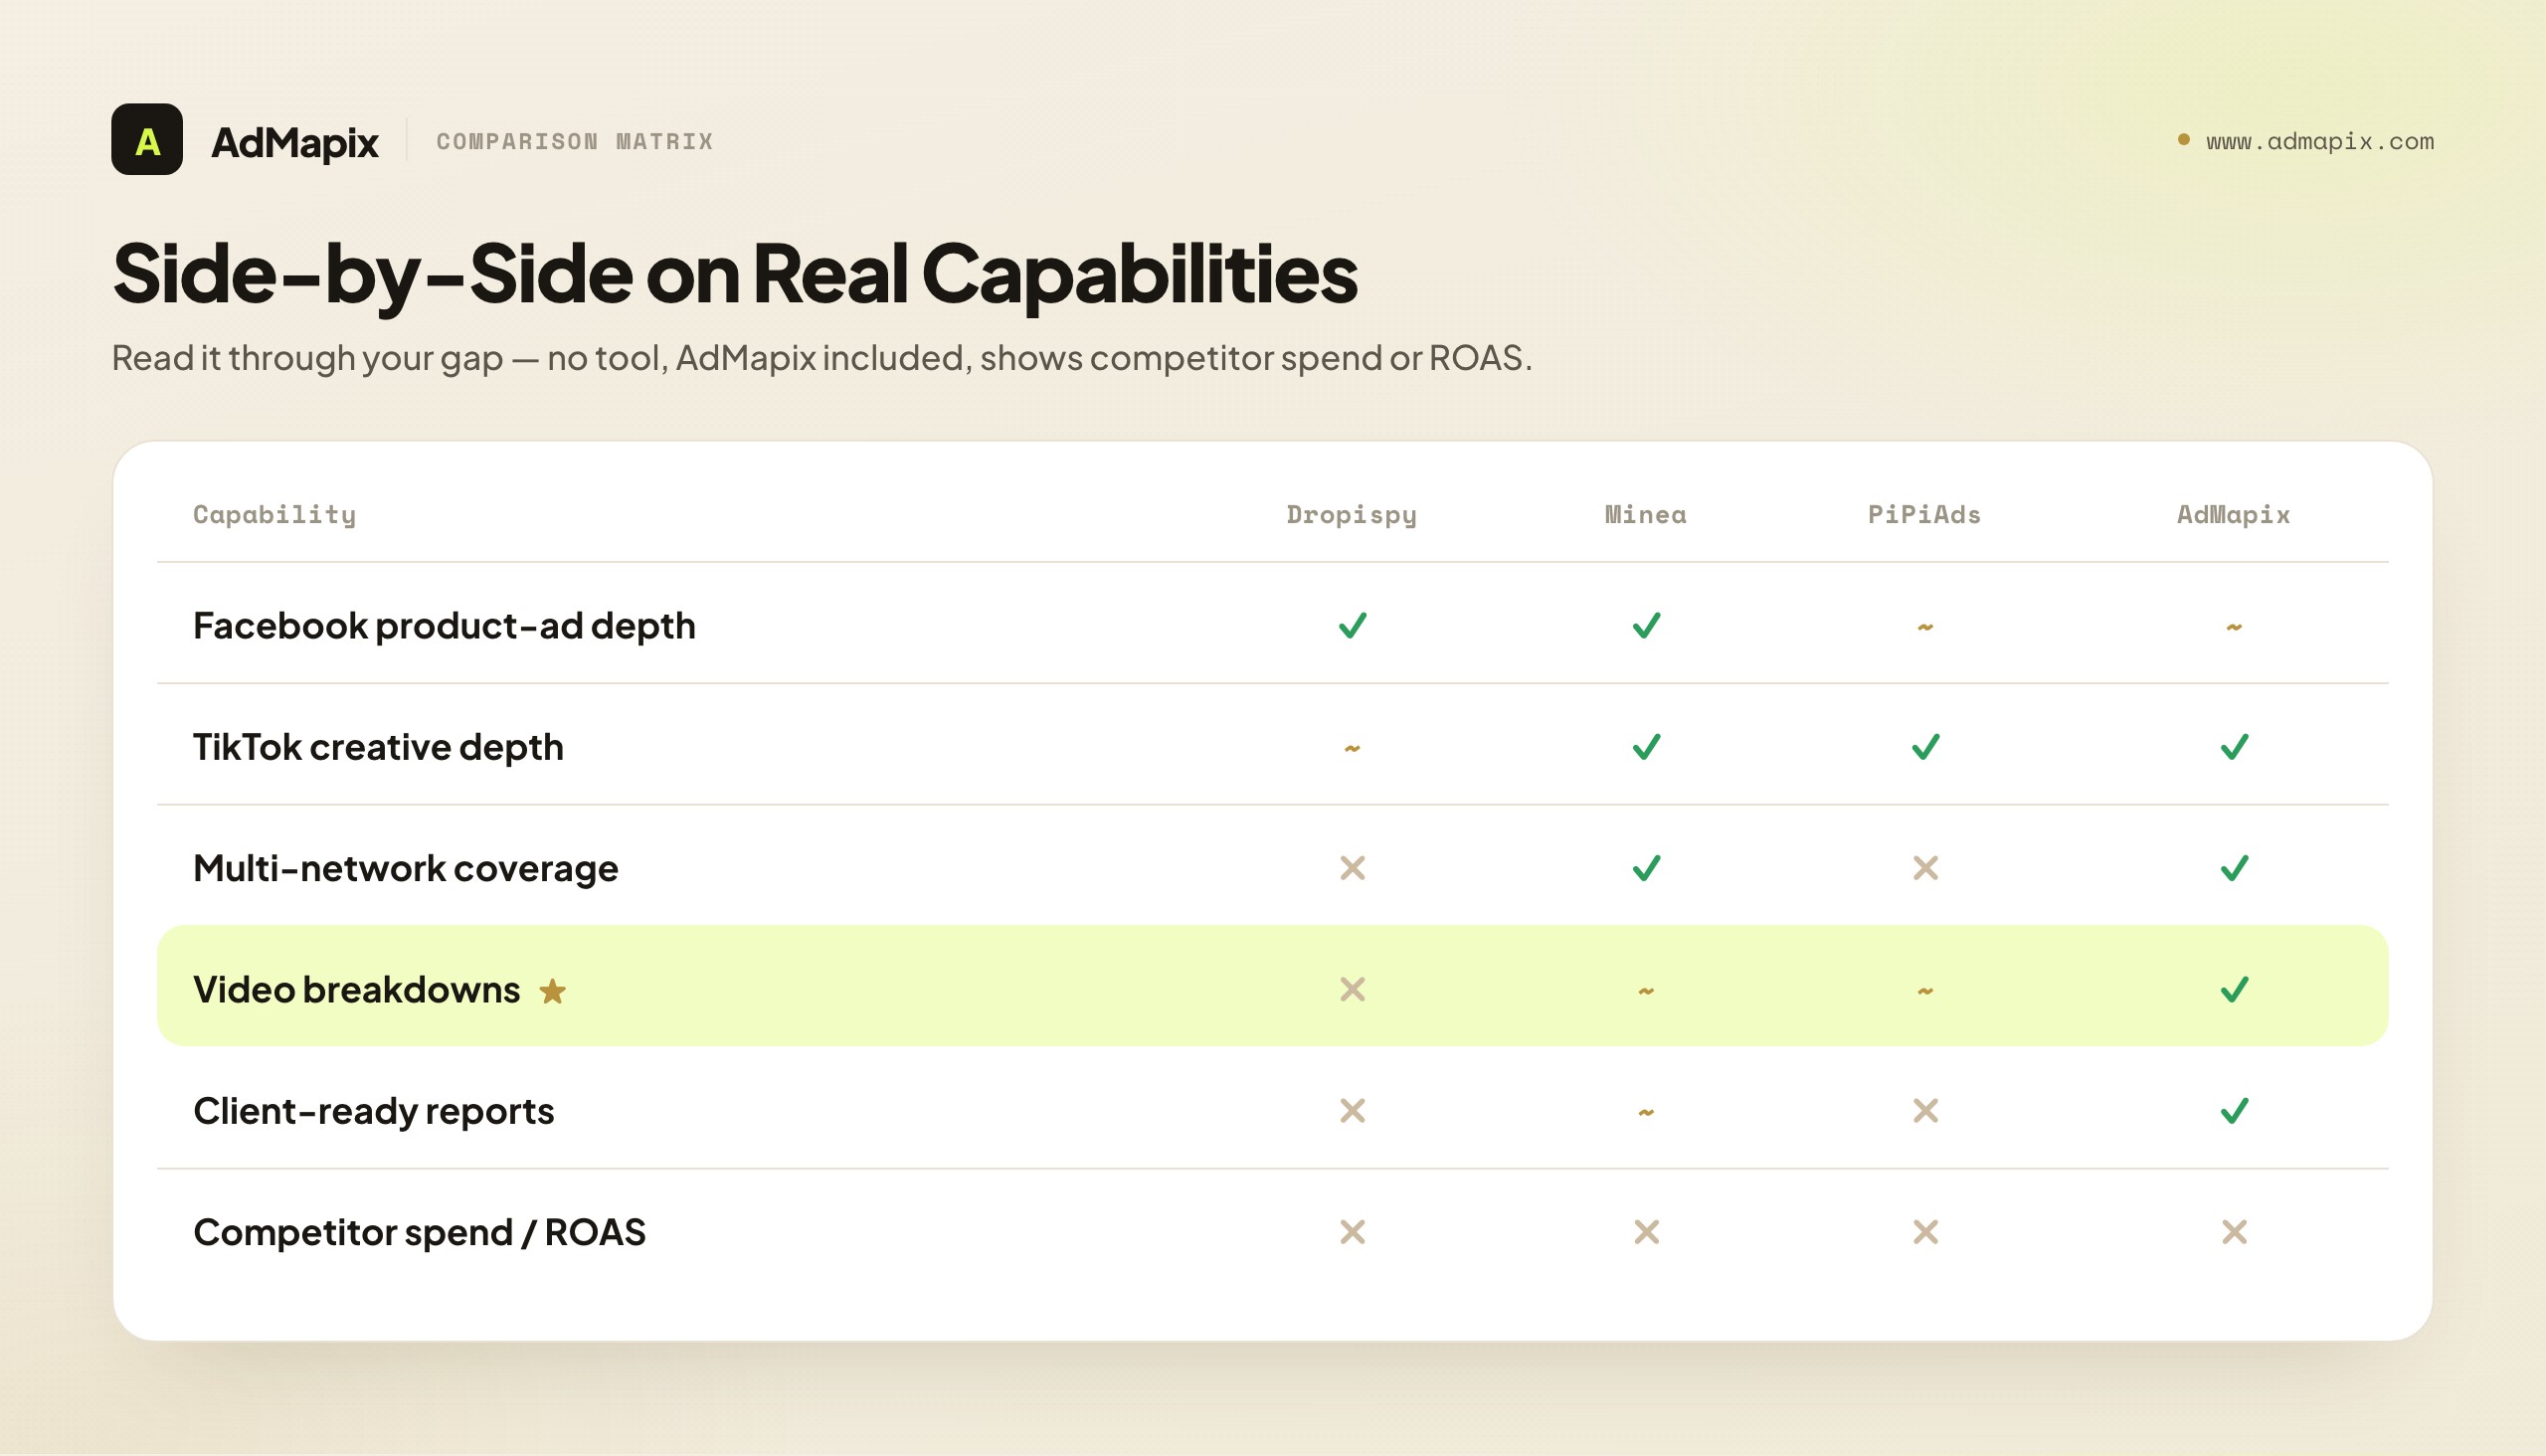Click Dropispy cross for Video breakdowns
Image resolution: width=2546 pixels, height=1456 pixels.
1352,989
